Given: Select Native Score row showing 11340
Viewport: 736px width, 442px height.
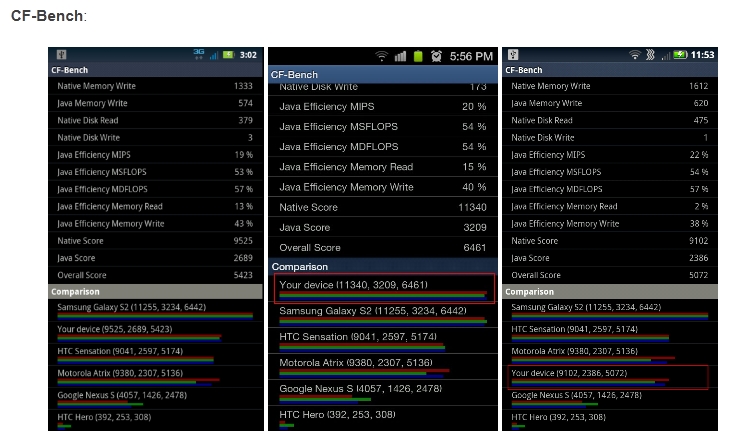Looking at the screenshot, I should tap(383, 207).
